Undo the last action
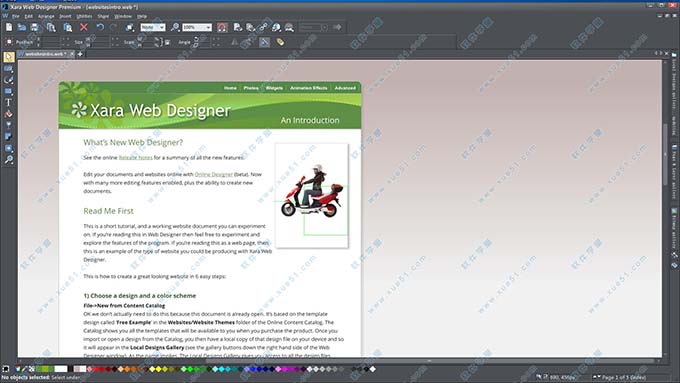680x383 pixels. click(100, 27)
